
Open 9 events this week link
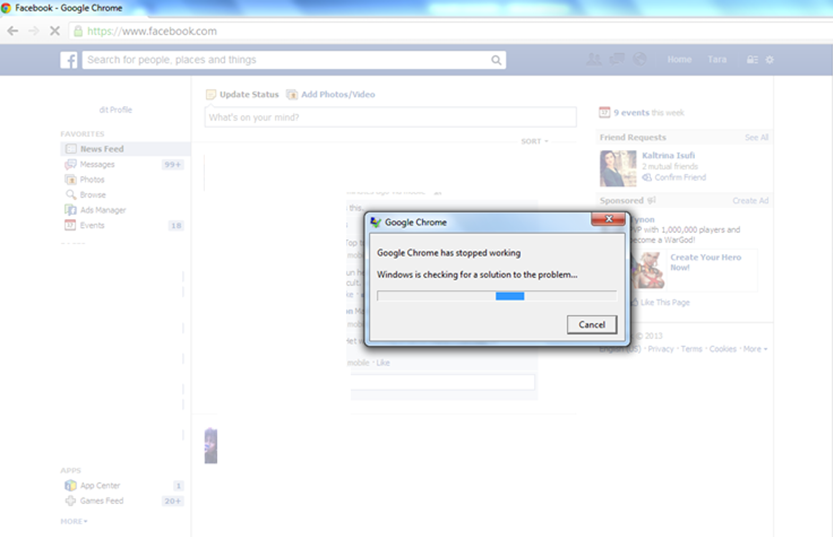649,113
